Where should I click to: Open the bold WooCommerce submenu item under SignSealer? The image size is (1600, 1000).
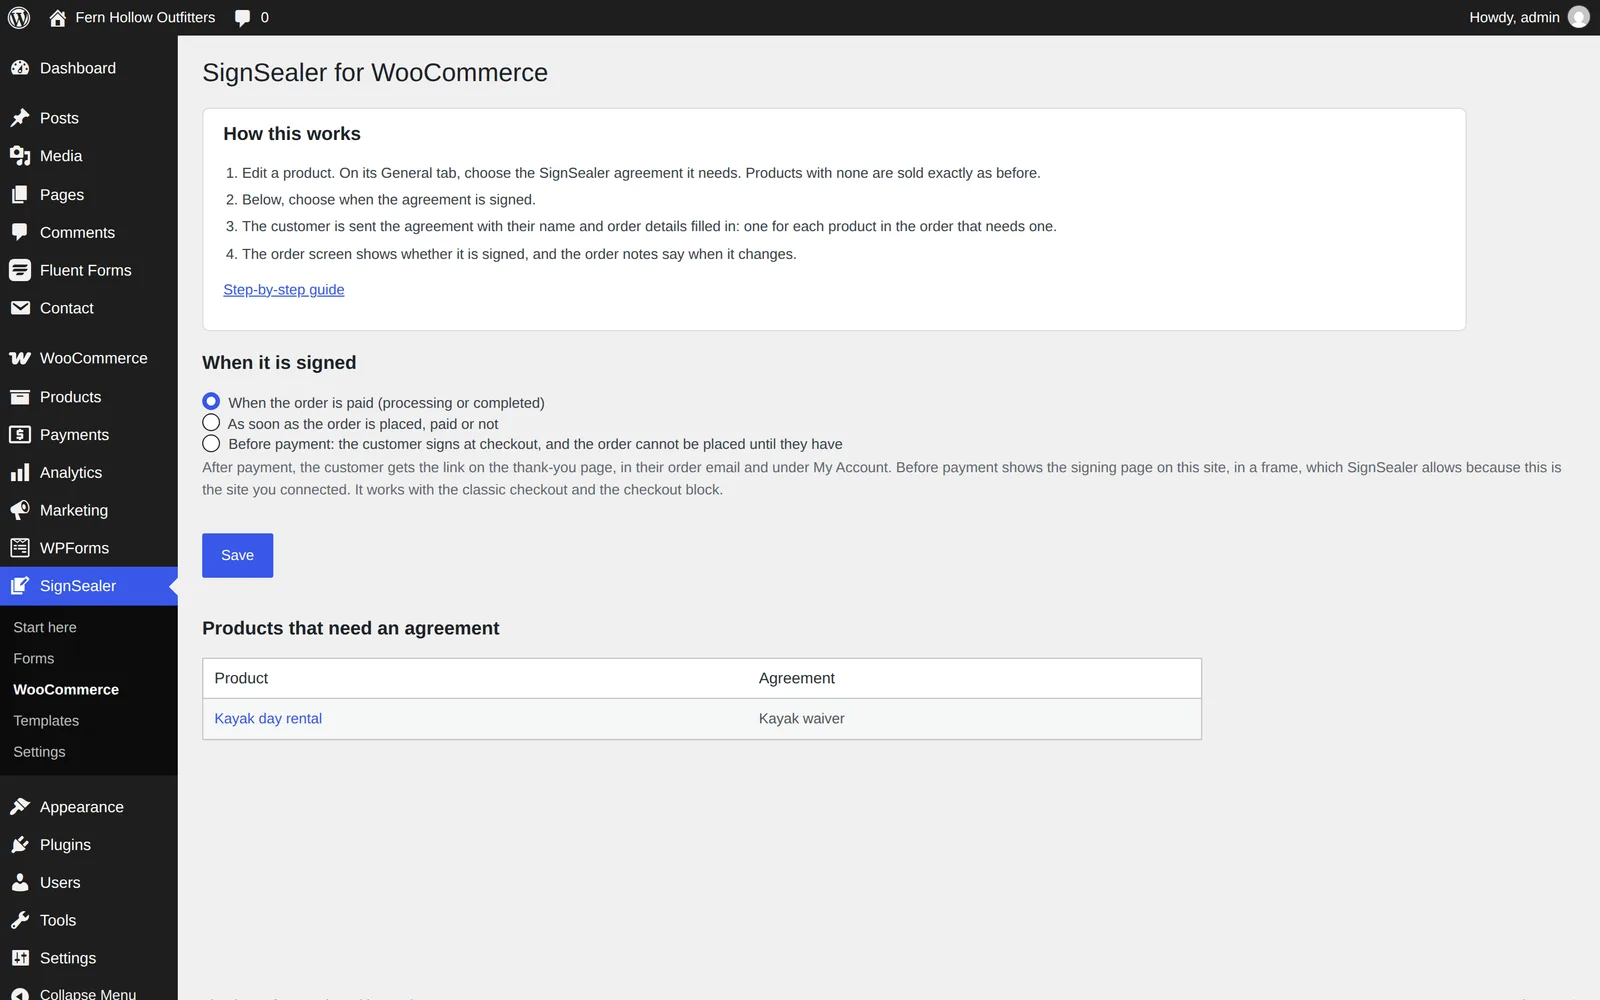(66, 690)
